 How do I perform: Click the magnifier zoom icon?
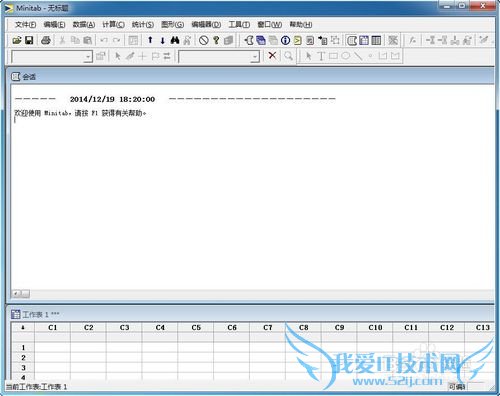(x=289, y=55)
